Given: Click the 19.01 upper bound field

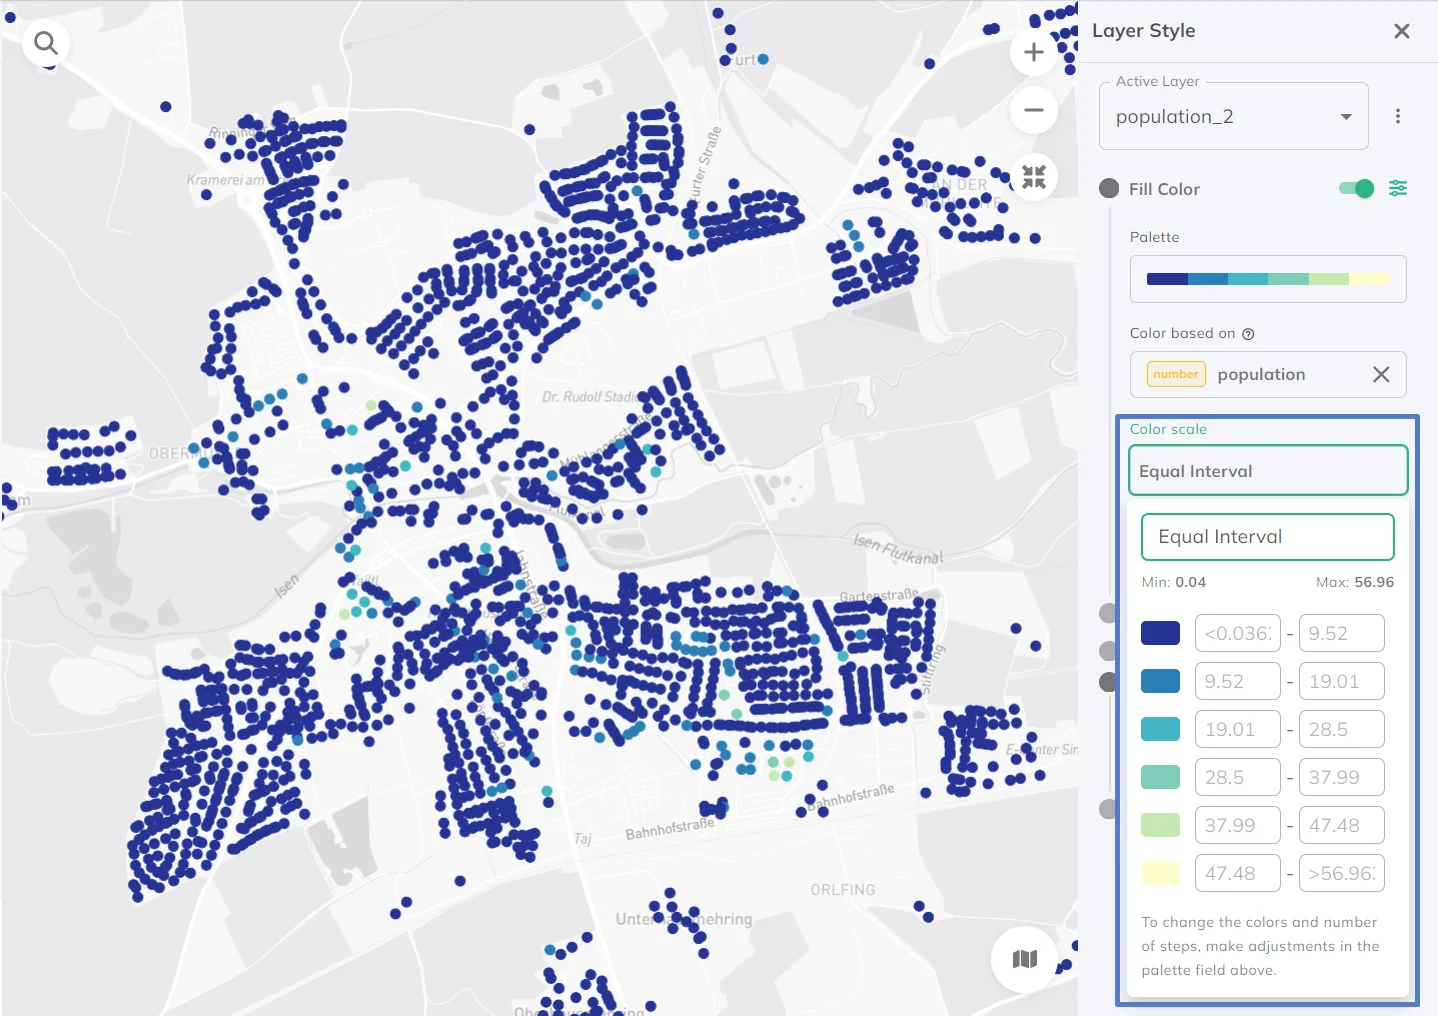Looking at the screenshot, I should tap(1342, 681).
